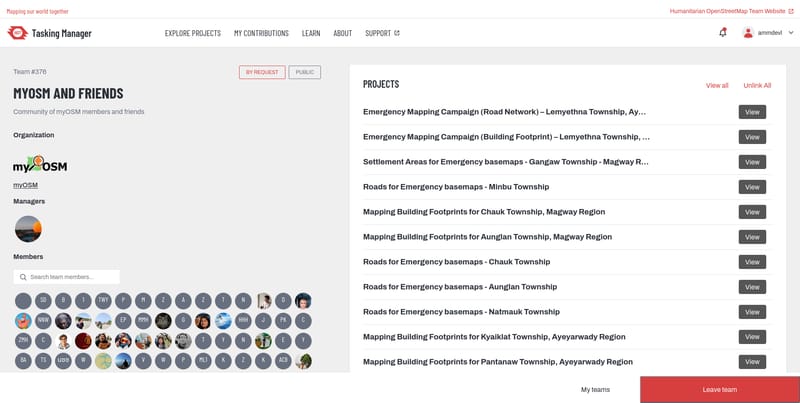
Task: Click View all projects link
Action: coord(717,85)
